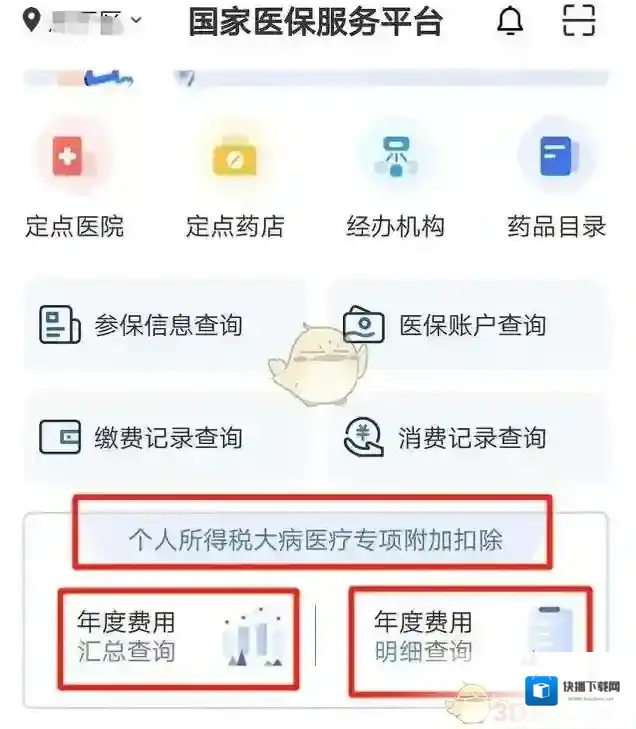
Task: Open 消费记录查询 consumption records
Action: 470,437
